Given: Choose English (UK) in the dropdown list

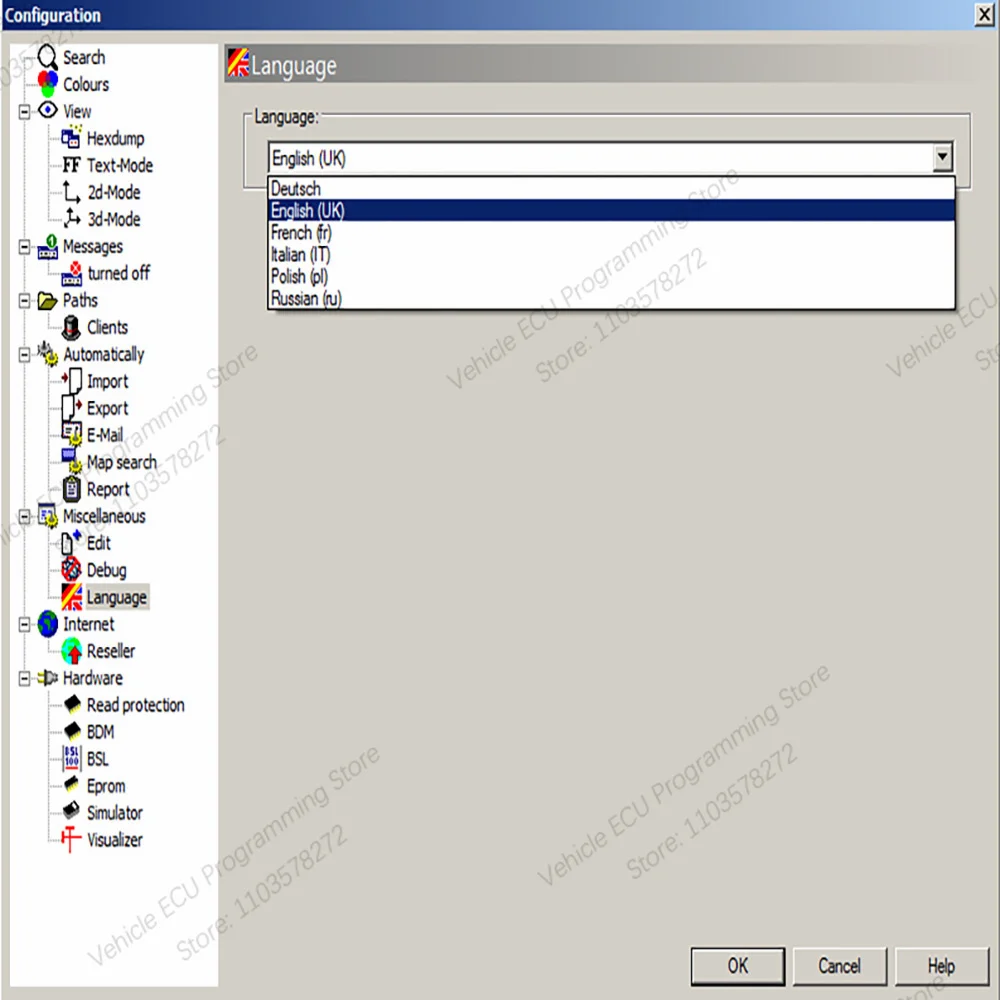Looking at the screenshot, I should (611, 210).
